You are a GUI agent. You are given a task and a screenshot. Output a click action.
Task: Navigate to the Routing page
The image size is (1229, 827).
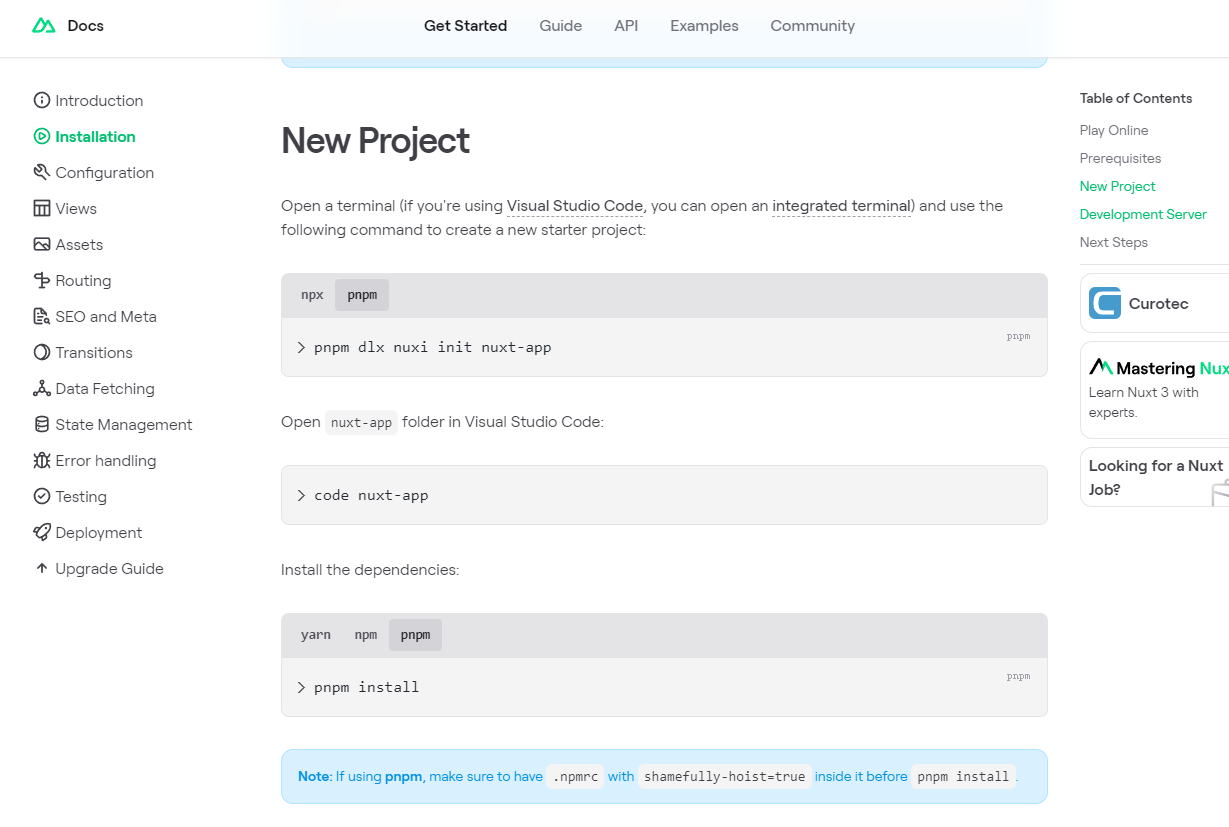coord(83,280)
